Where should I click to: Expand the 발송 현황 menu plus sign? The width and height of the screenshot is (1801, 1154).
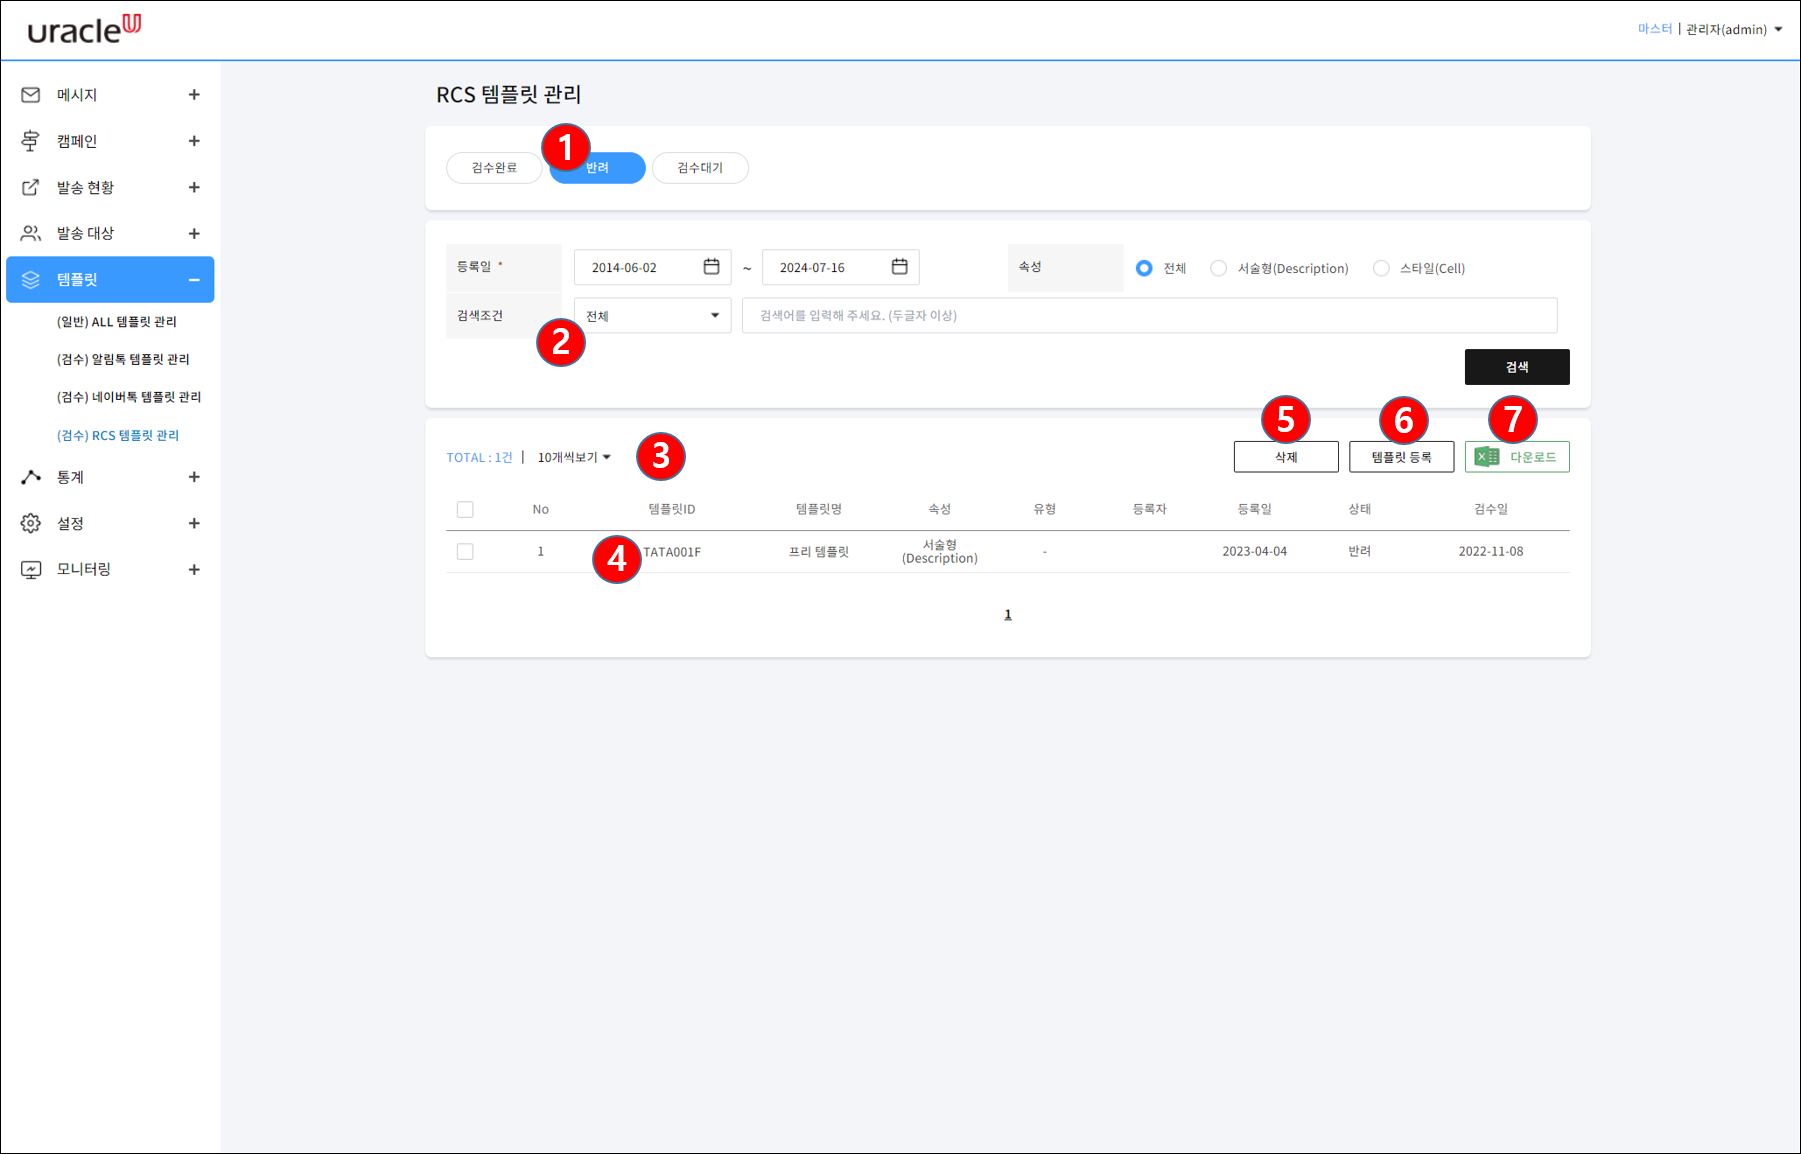[x=194, y=187]
